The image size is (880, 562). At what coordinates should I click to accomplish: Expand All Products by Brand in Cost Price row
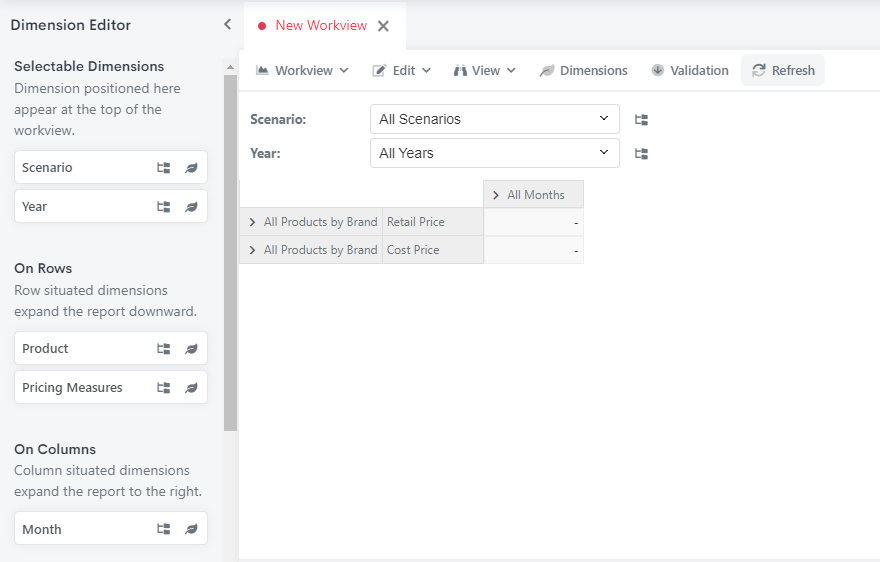252,250
